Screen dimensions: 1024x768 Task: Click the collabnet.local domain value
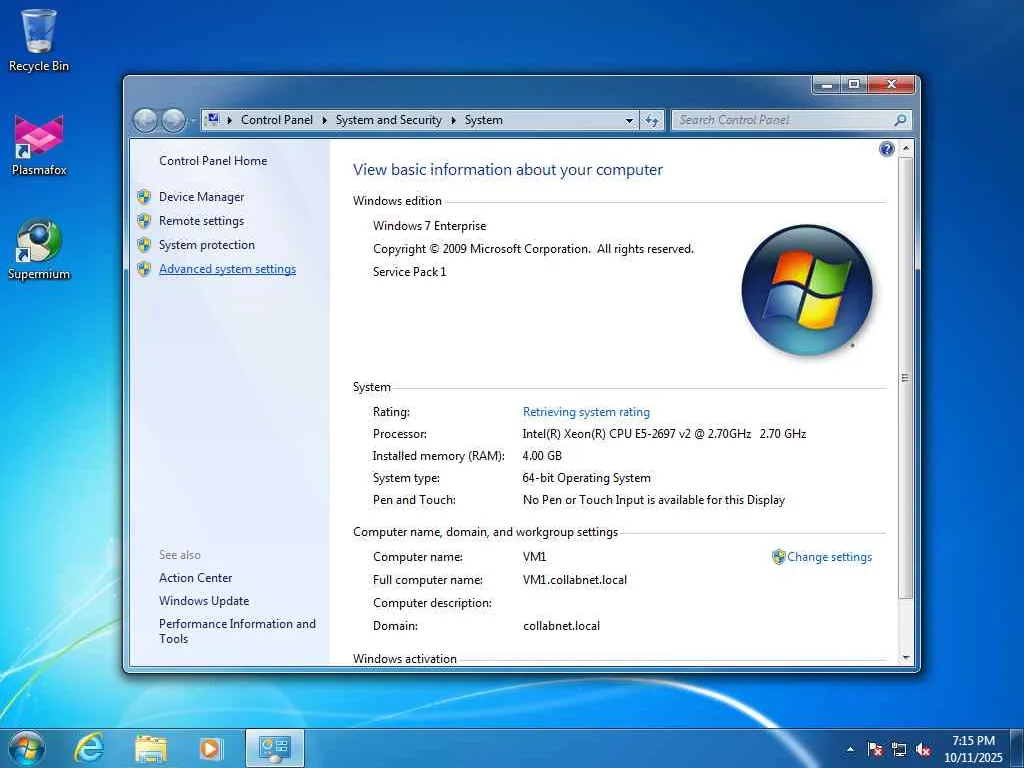562,626
